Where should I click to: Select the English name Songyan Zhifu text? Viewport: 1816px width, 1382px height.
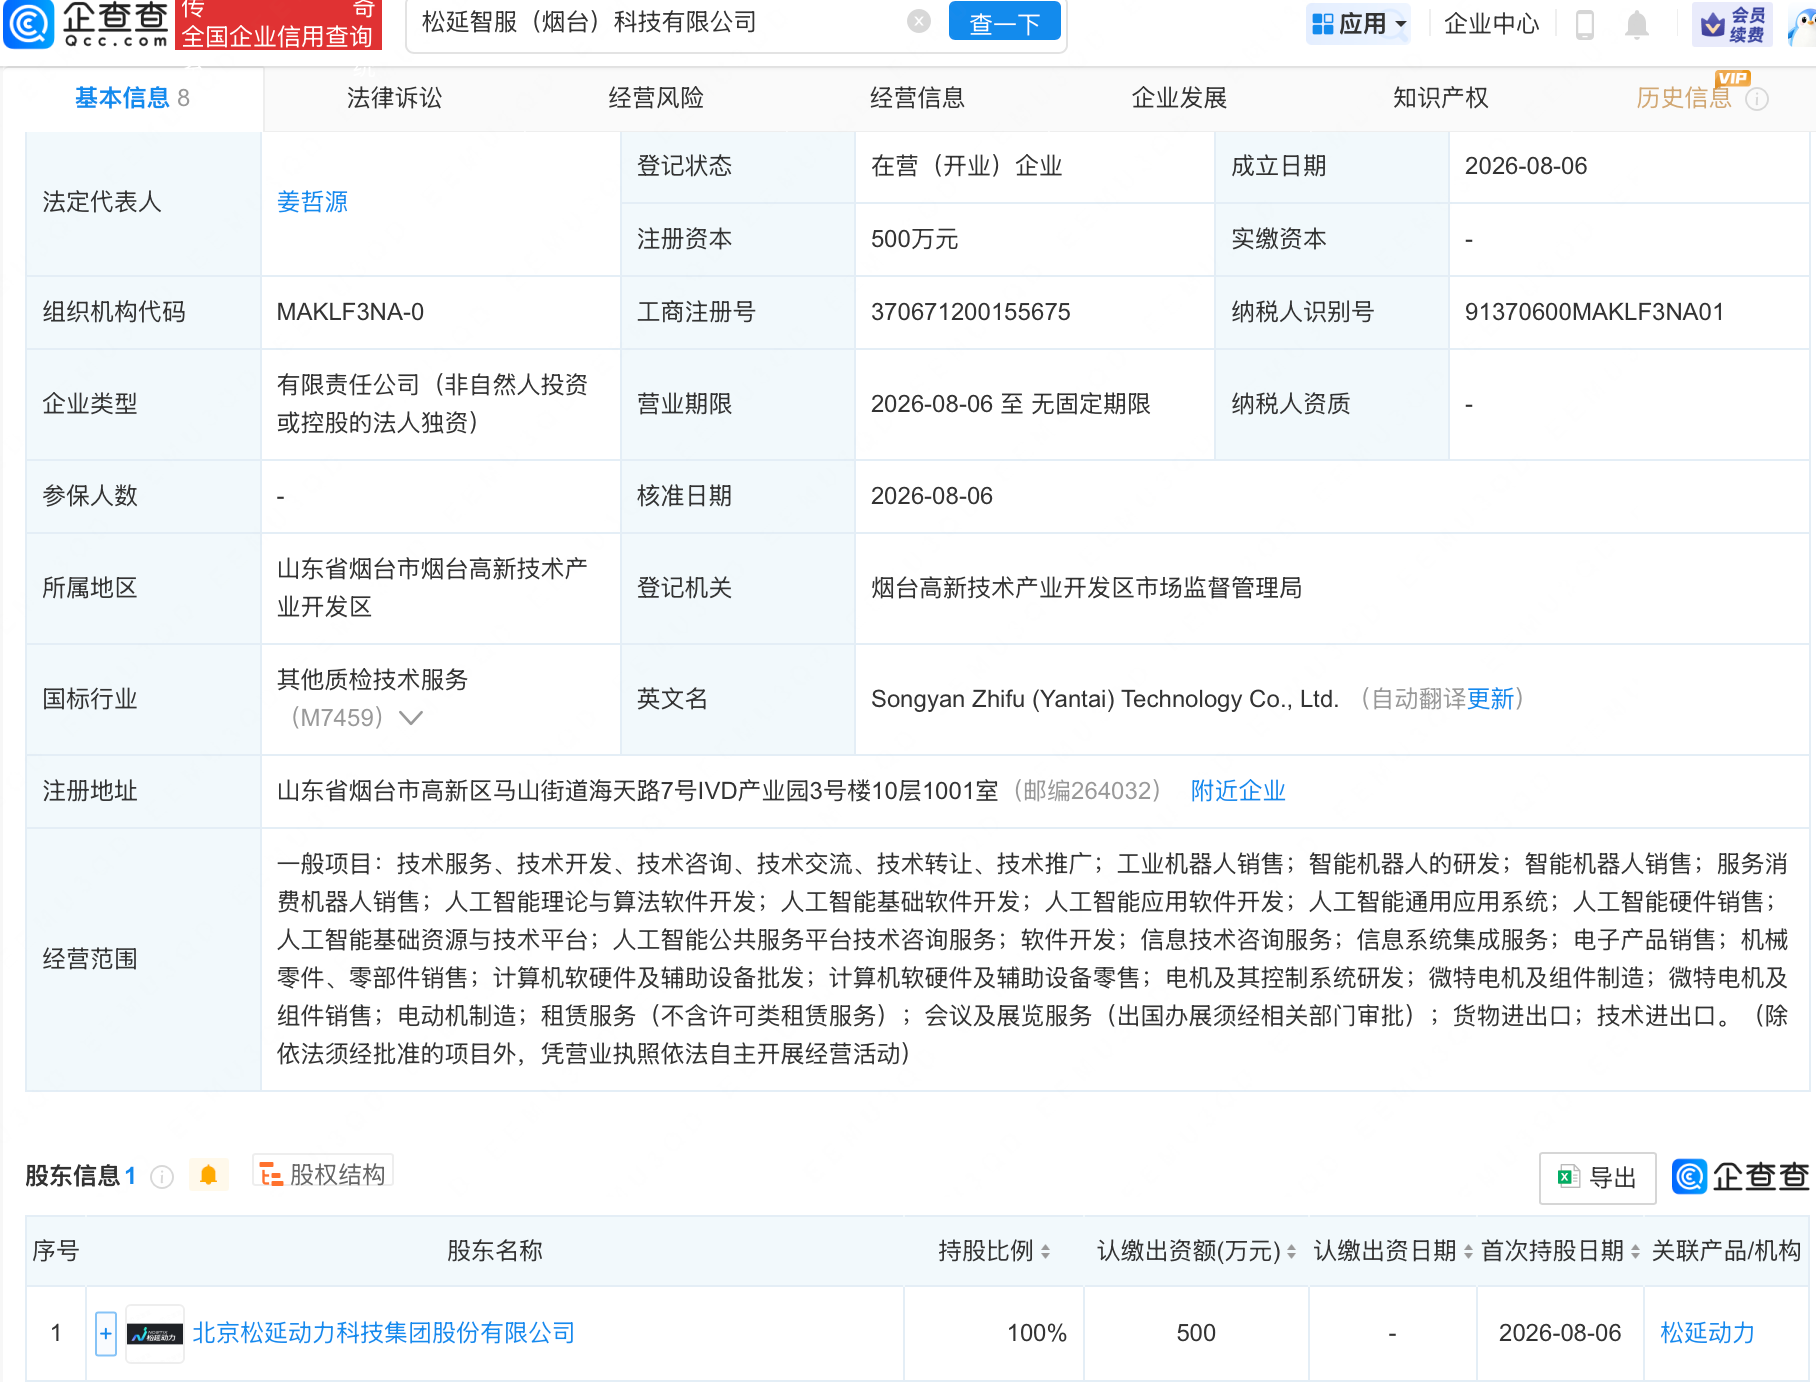click(1104, 699)
